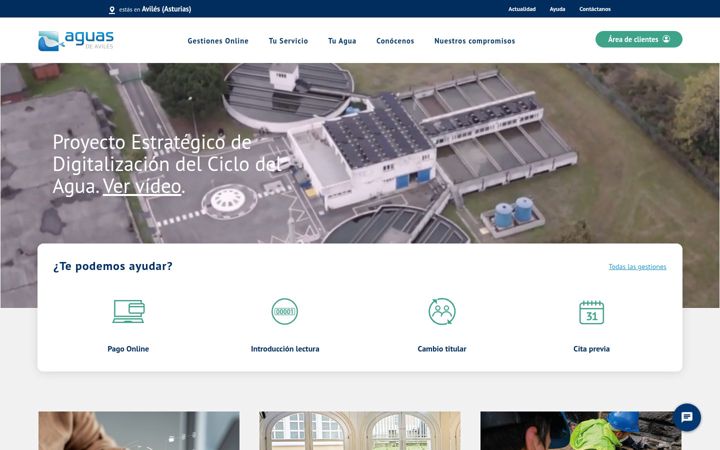Click the location pin icon in top bar

point(112,10)
